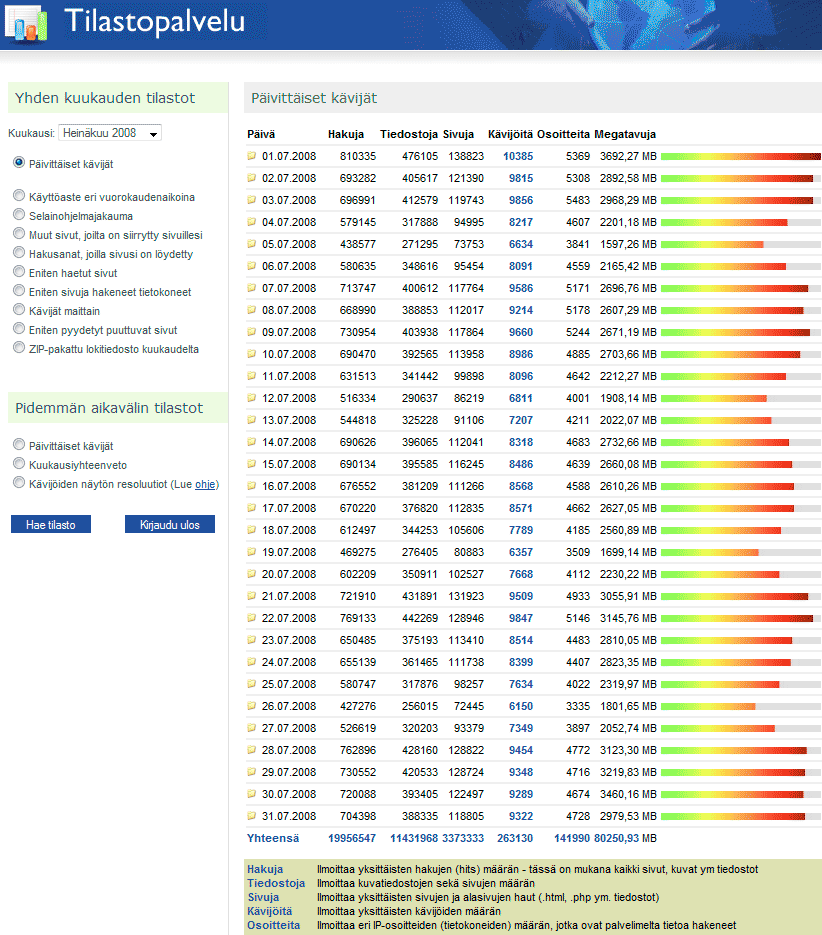Select Käyttöaste eri vuorokaudenaikoina radio option

(19, 195)
